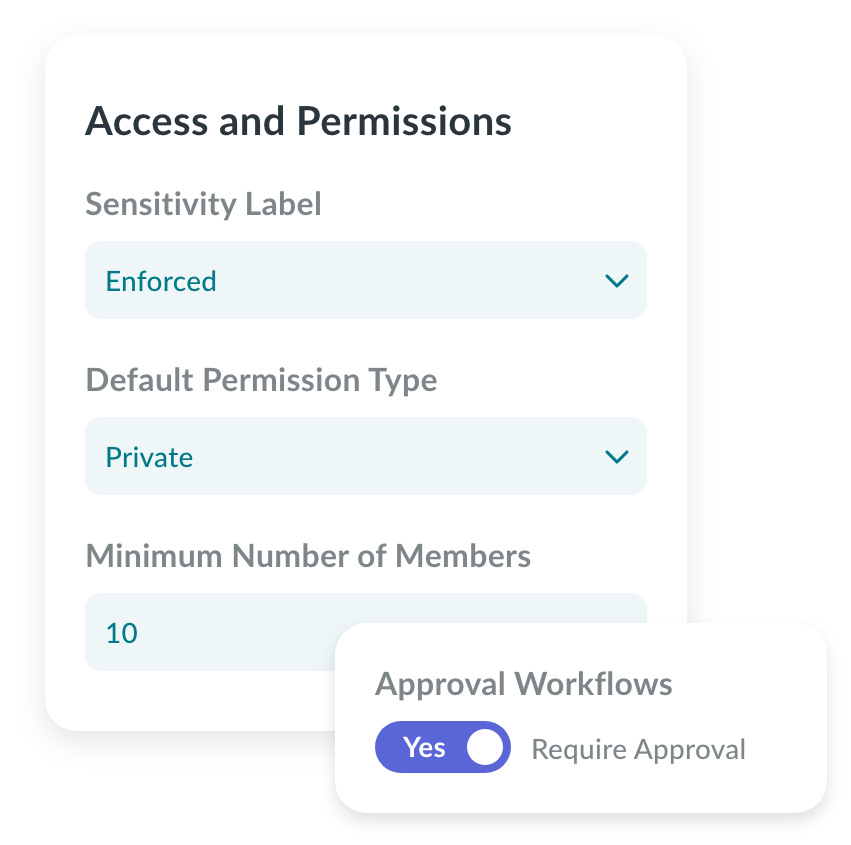Click the Default Permission Type label
The image size is (851, 845).
tap(262, 380)
